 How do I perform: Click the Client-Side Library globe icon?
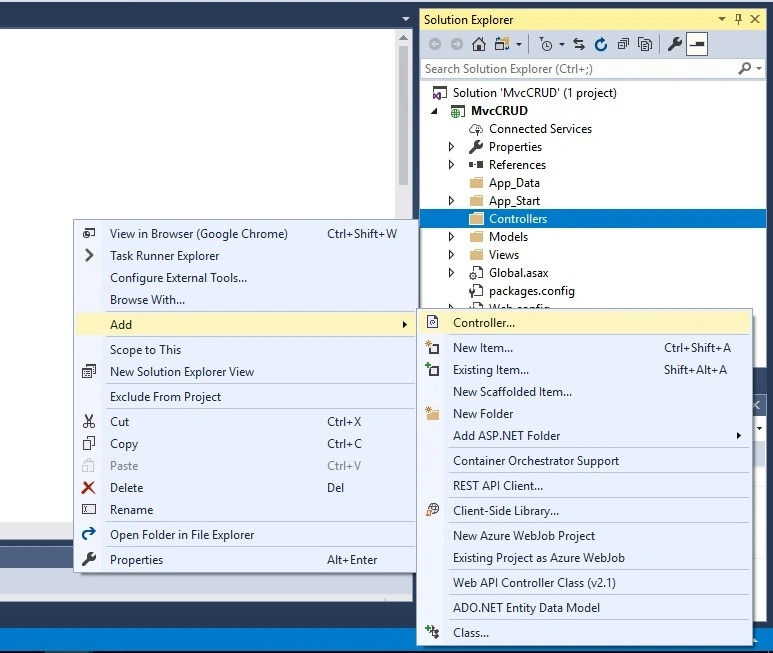click(x=432, y=510)
